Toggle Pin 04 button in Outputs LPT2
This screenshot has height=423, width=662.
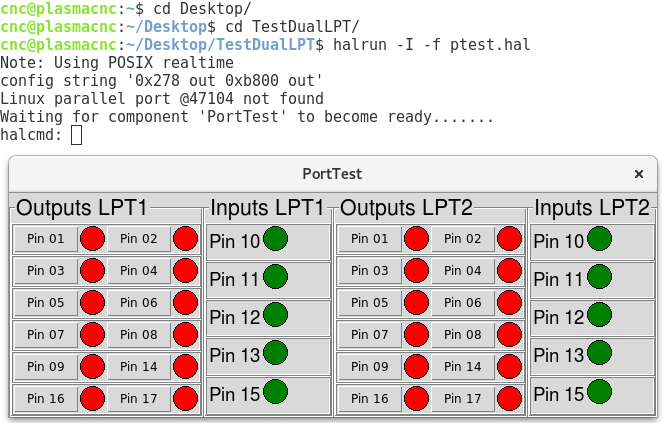point(462,270)
